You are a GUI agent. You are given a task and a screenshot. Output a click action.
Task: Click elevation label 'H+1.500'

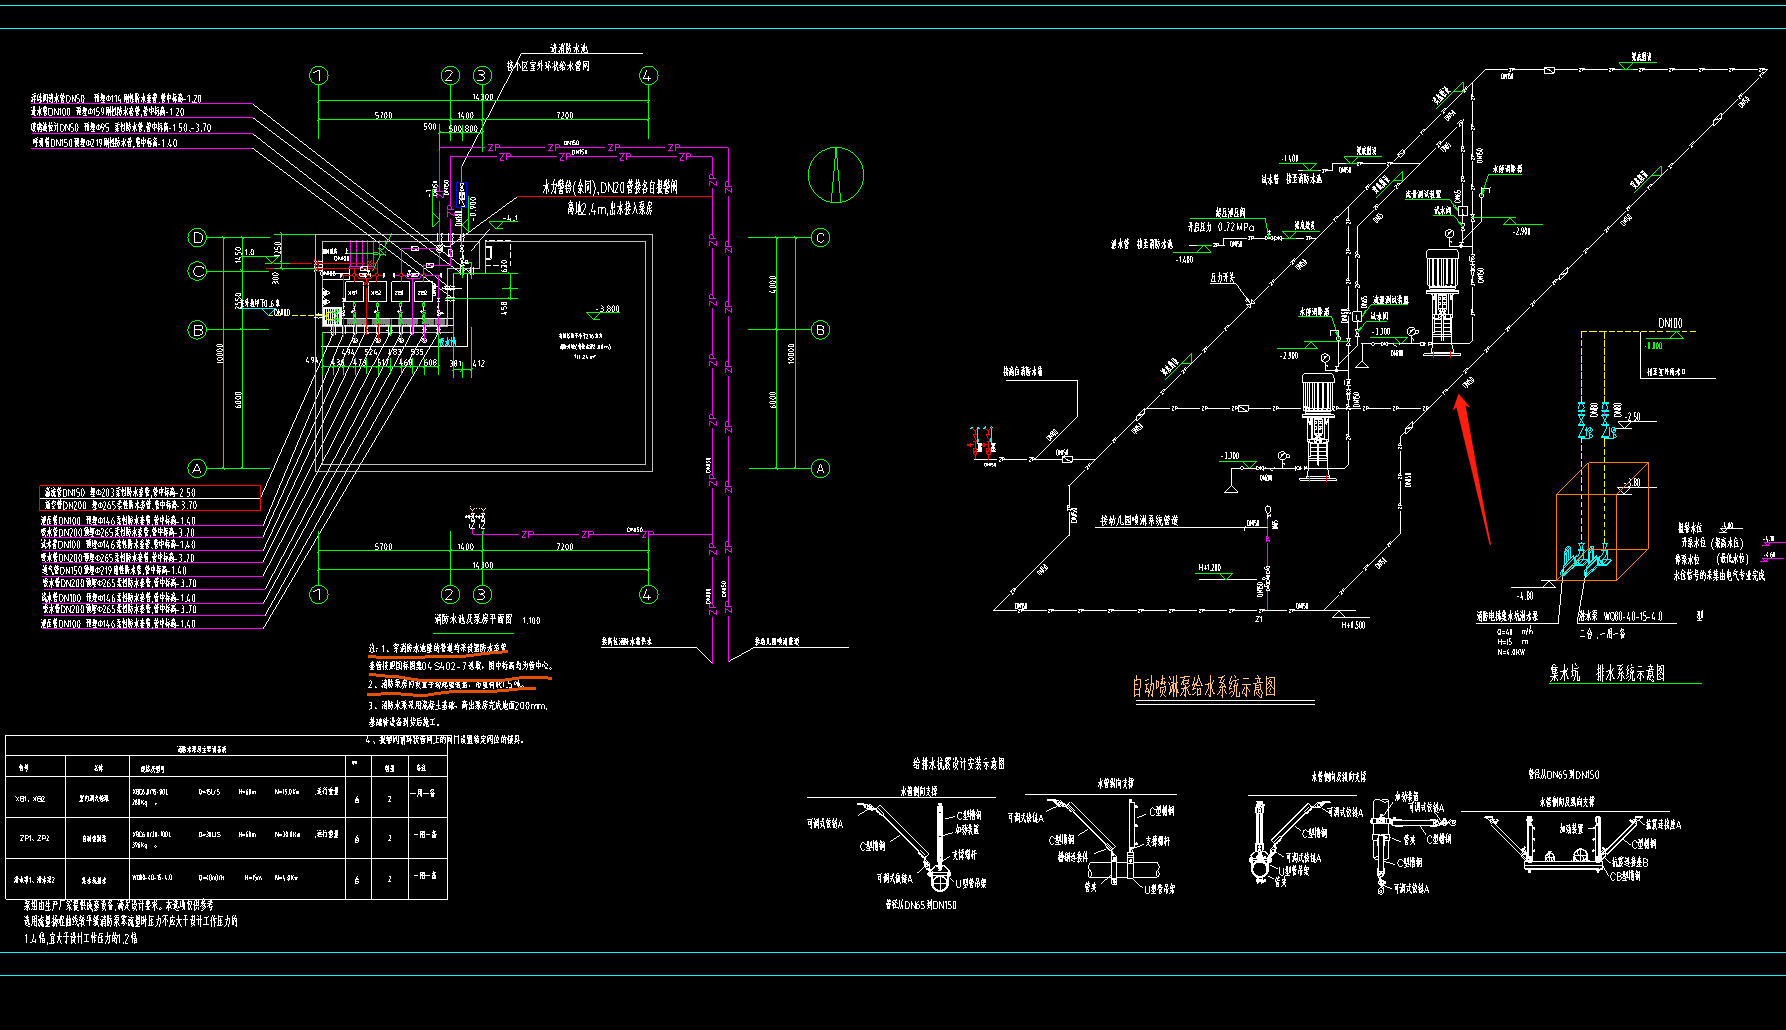pos(1353,625)
